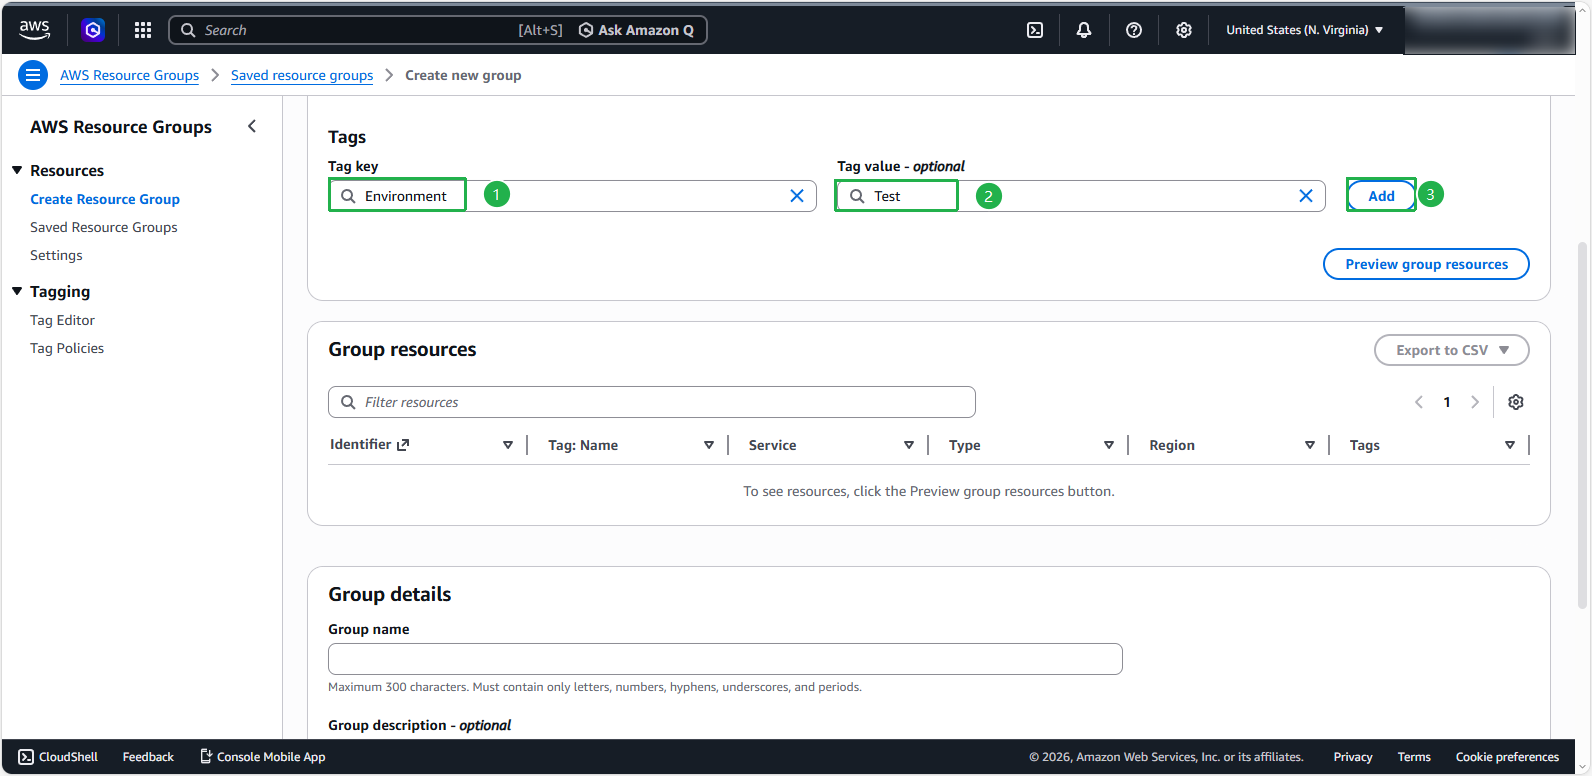Viewport: 1592px width, 776px height.
Task: Open Settings in the sidebar
Action: (x=56, y=255)
